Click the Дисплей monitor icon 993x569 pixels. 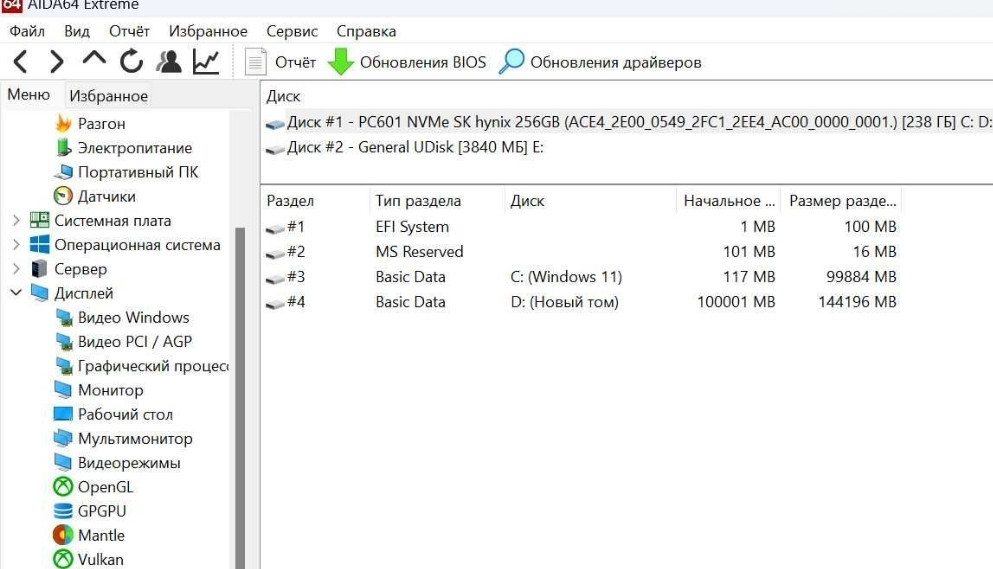pos(39,293)
